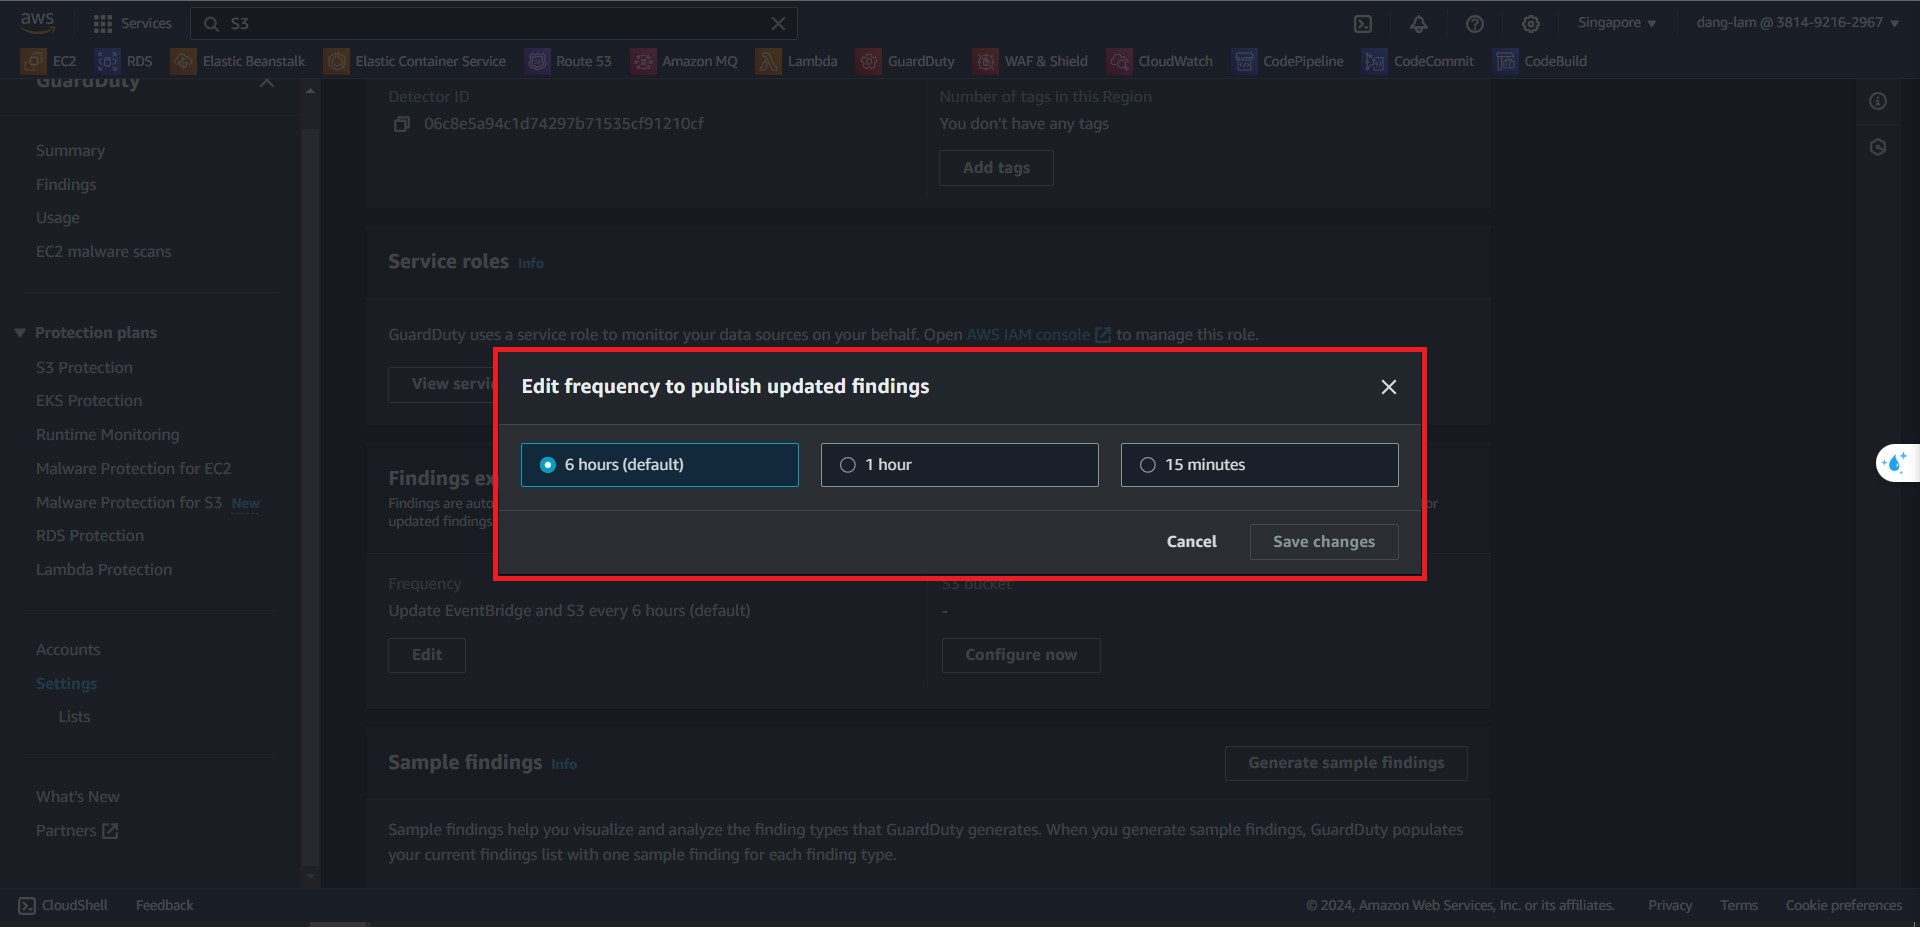Open the Singapore region dropdown
The image size is (1920, 927).
coord(1616,23)
